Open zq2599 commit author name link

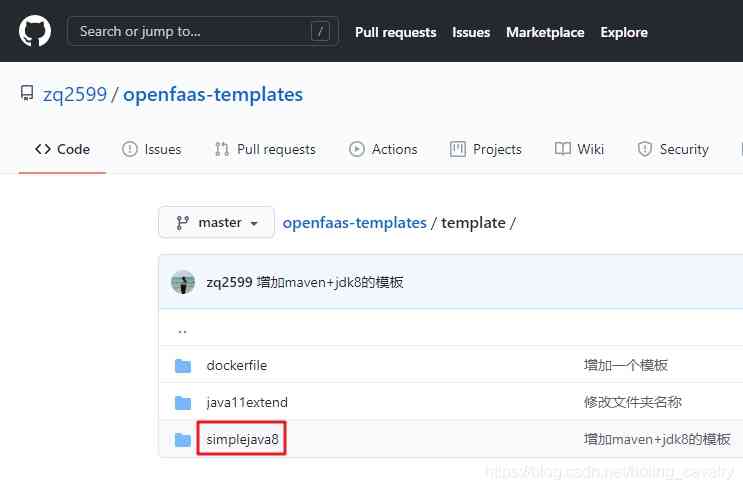point(229,282)
